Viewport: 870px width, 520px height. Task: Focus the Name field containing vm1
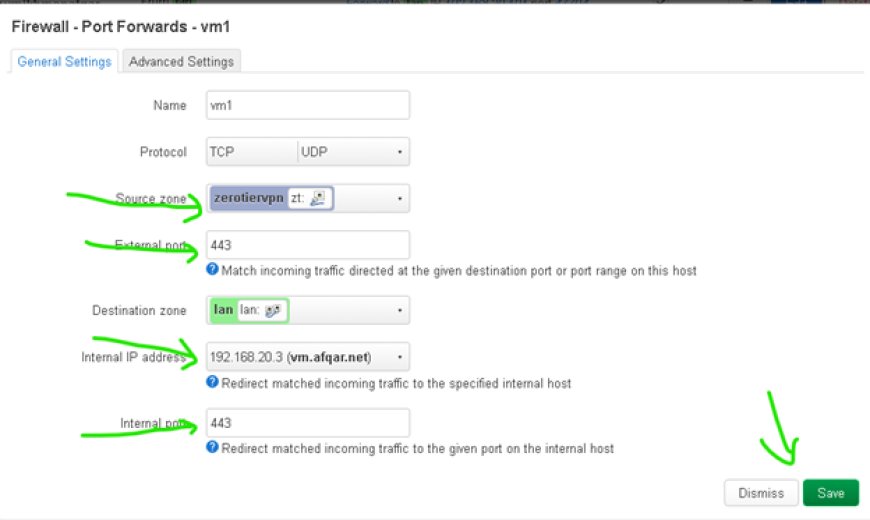(x=308, y=105)
